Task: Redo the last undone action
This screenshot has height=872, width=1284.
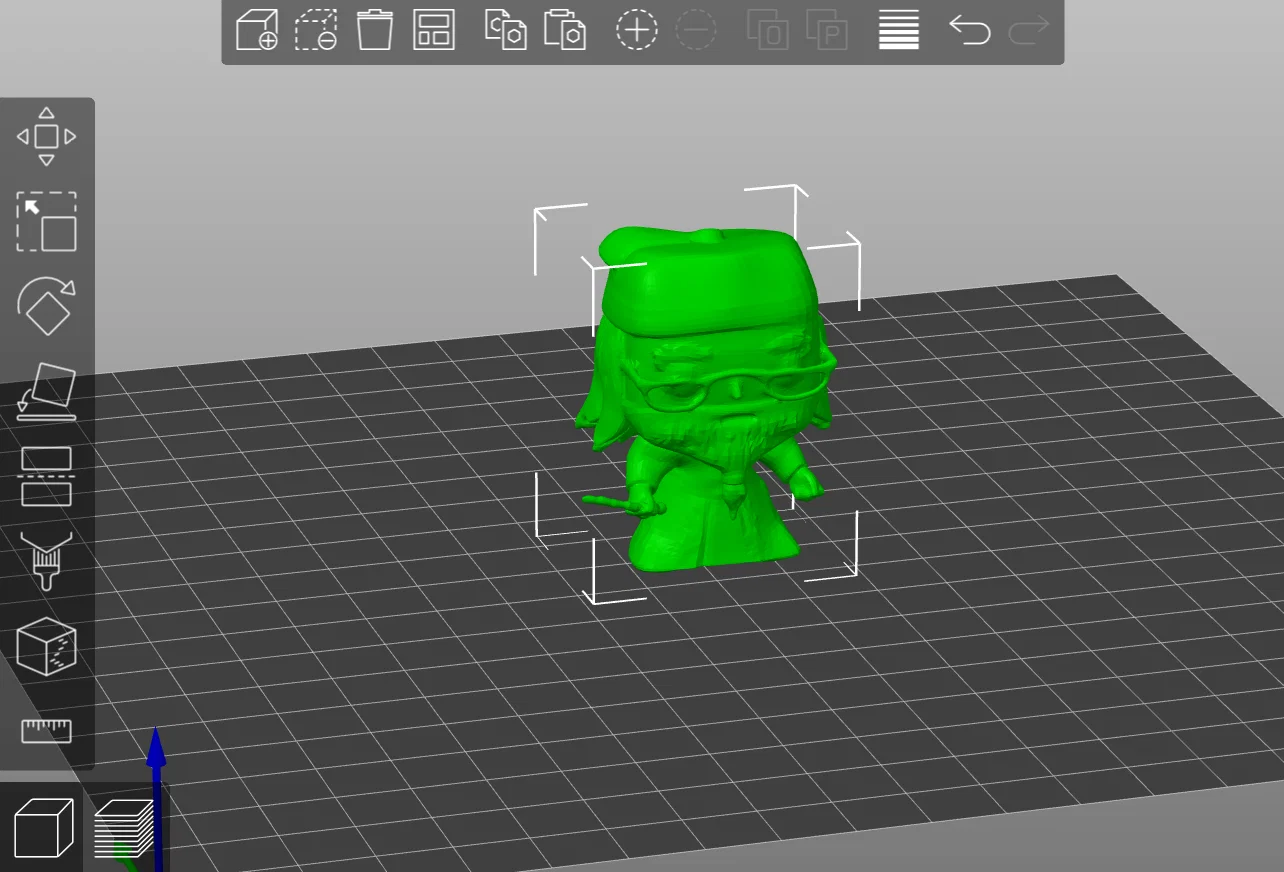Action: (1029, 30)
